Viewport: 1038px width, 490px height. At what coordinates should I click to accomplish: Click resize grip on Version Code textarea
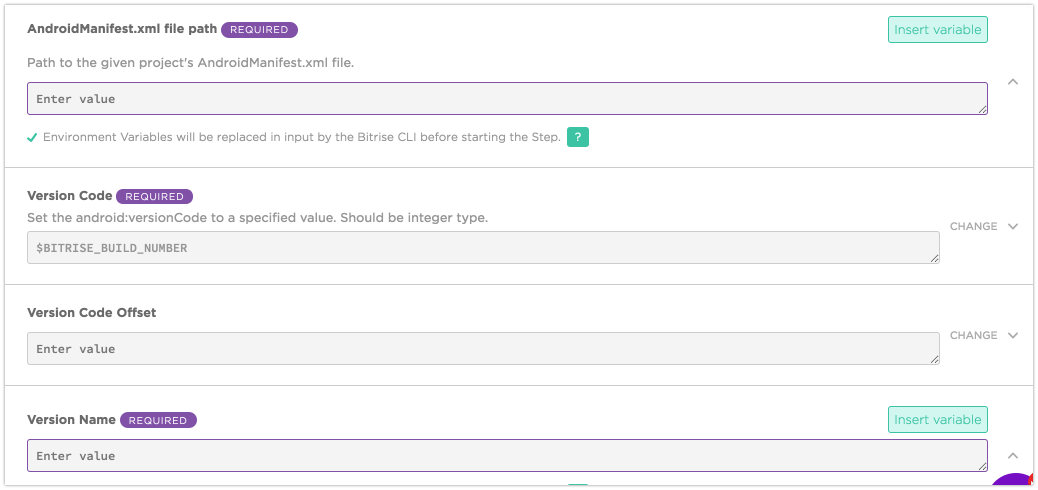click(934, 258)
